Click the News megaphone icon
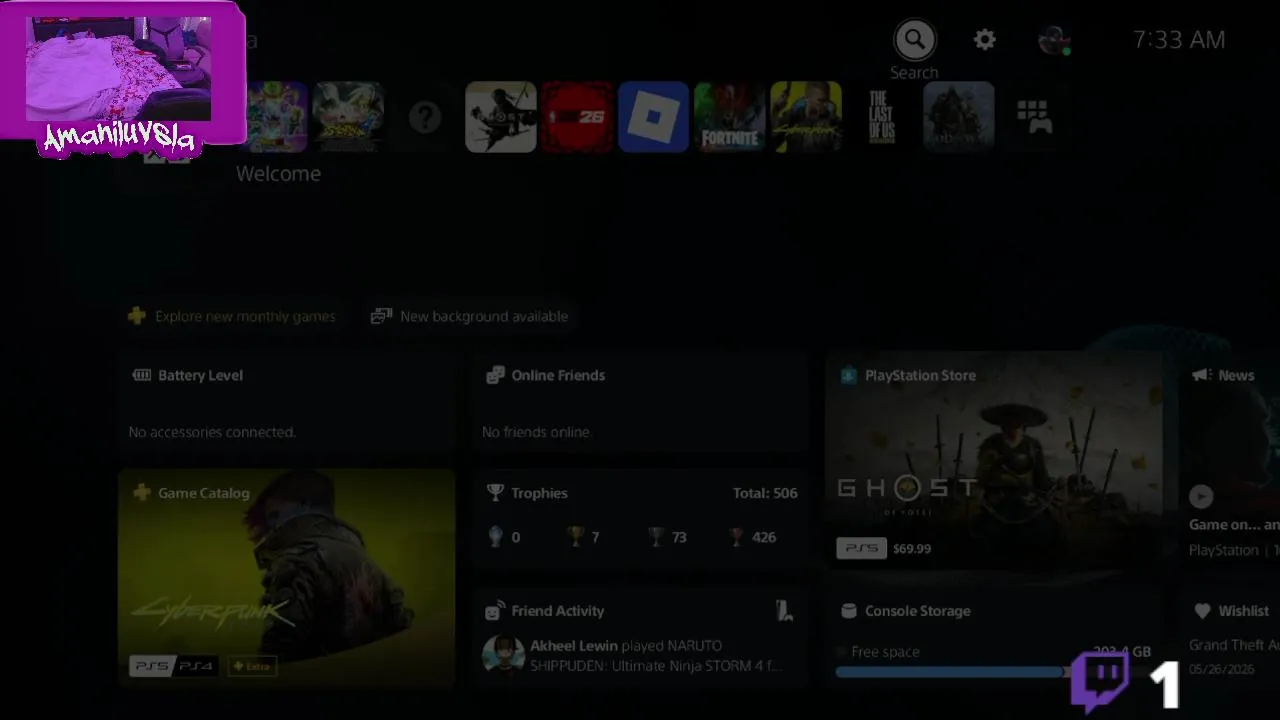 click(1201, 375)
